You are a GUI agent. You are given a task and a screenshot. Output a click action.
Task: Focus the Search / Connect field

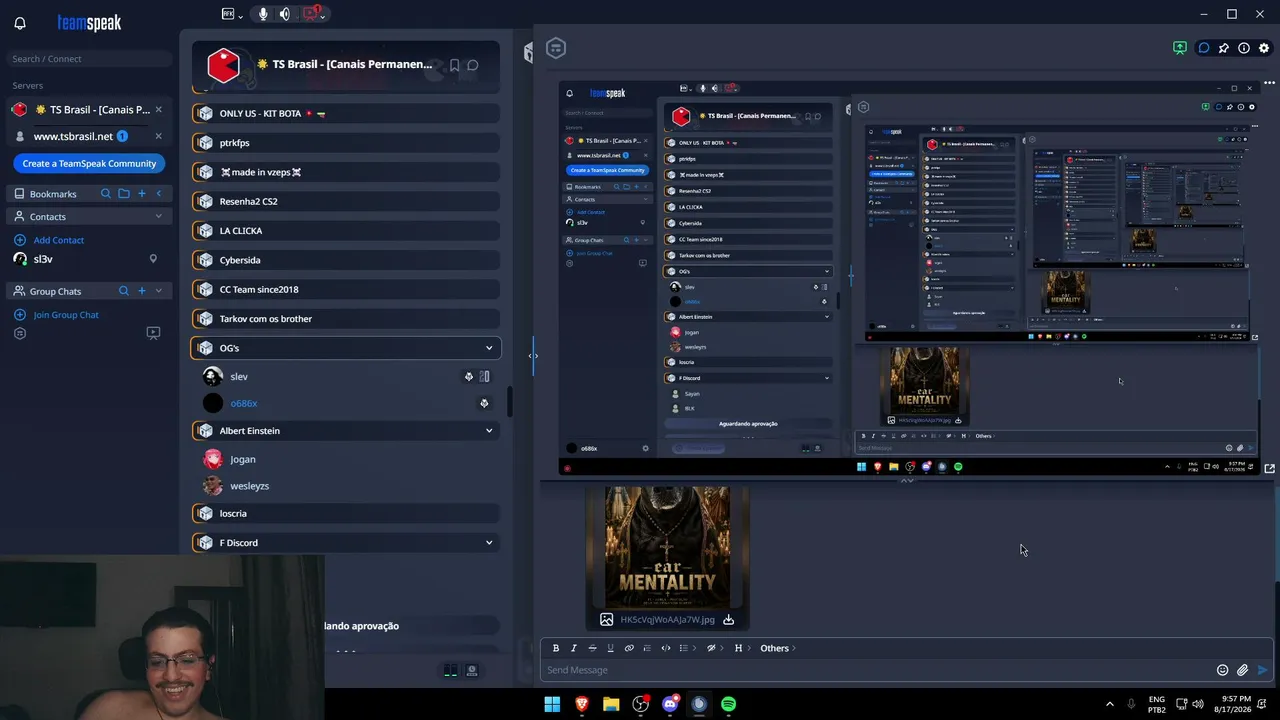pos(90,59)
